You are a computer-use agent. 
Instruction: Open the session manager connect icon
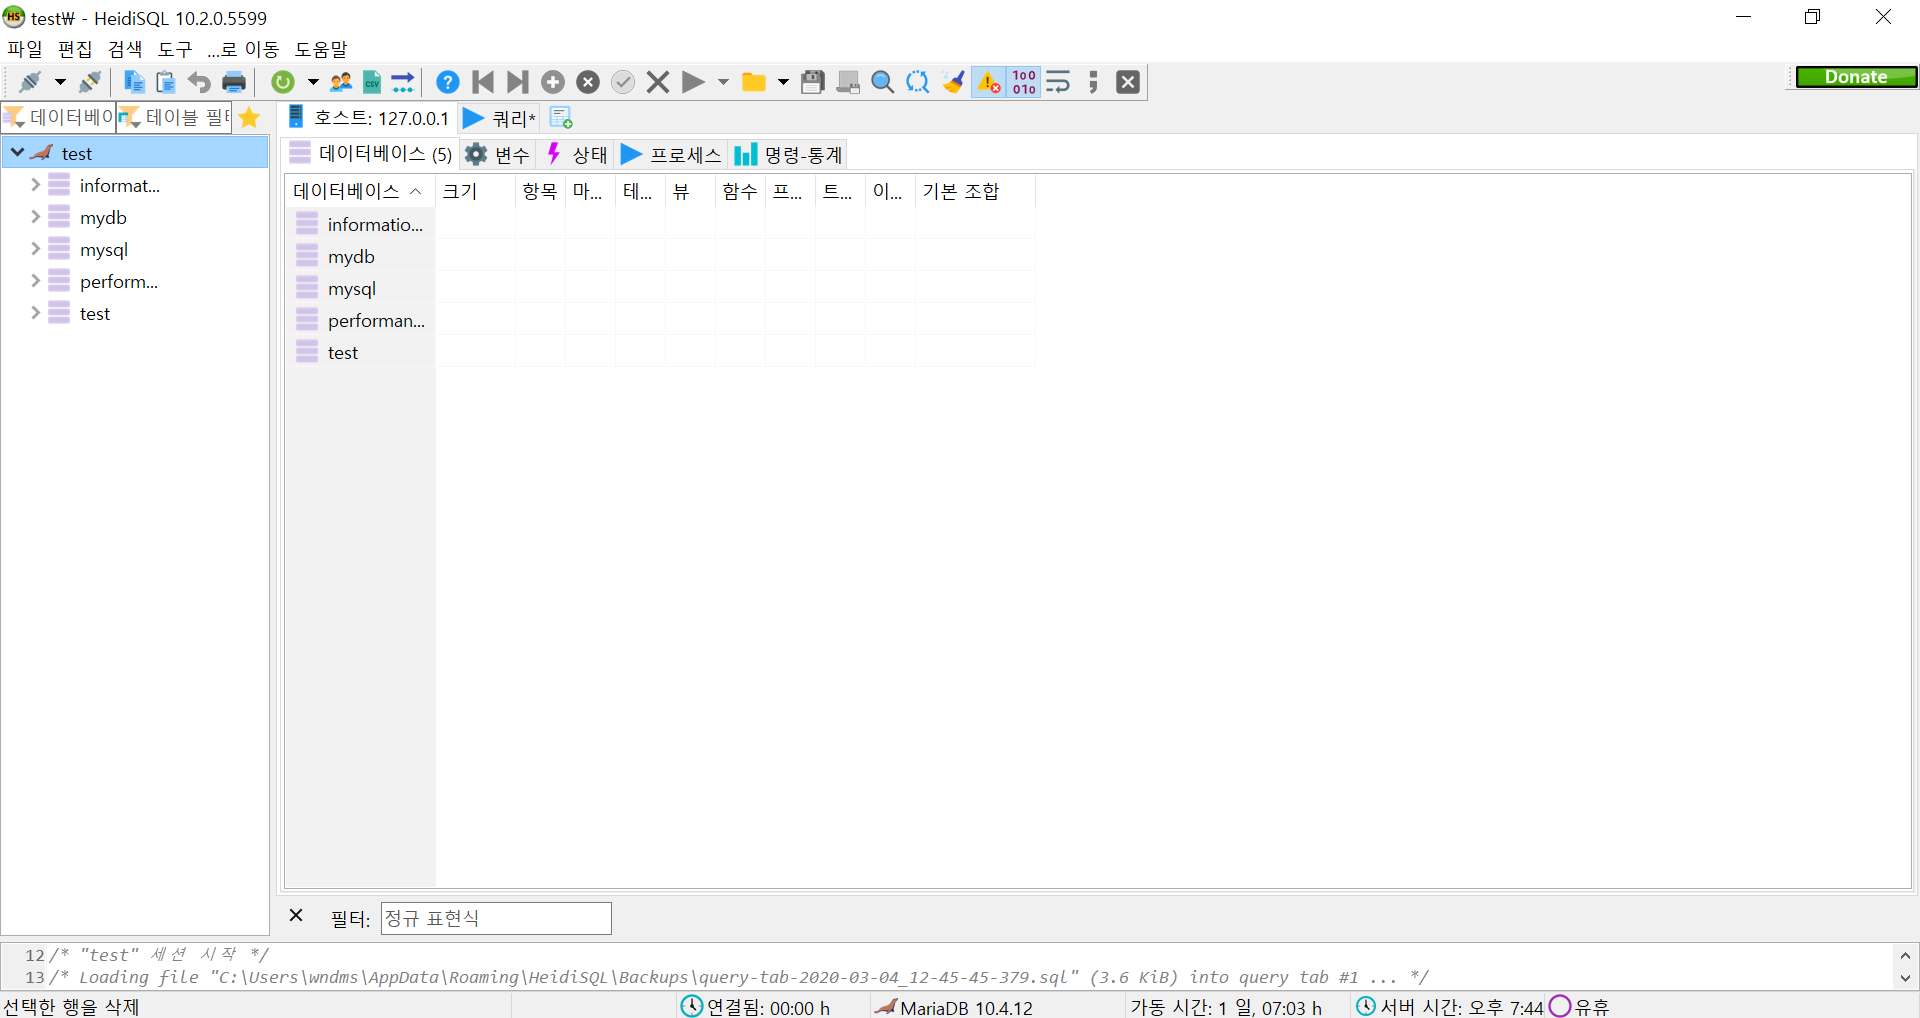coord(30,82)
